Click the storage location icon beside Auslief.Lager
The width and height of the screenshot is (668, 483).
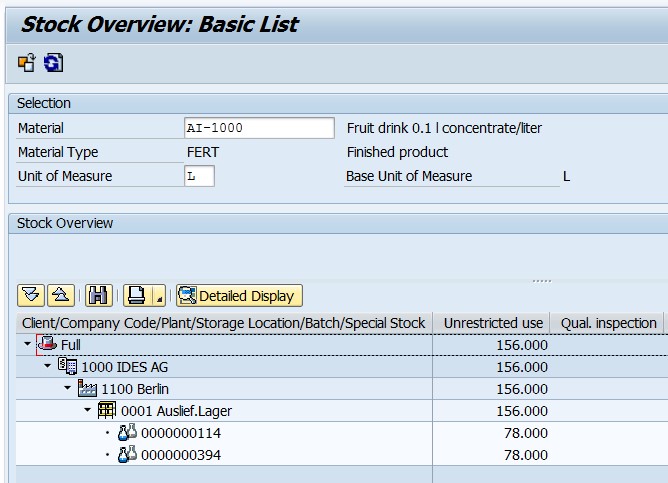click(x=107, y=410)
